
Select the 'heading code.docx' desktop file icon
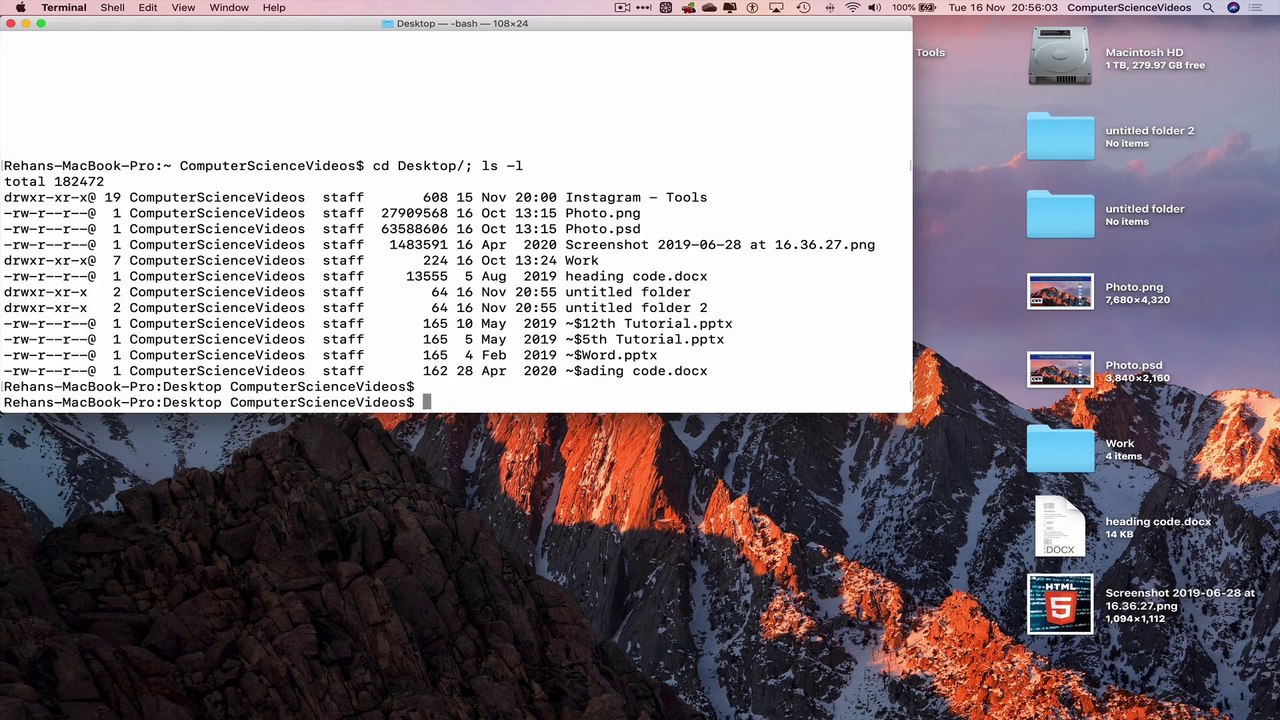[1060, 527]
